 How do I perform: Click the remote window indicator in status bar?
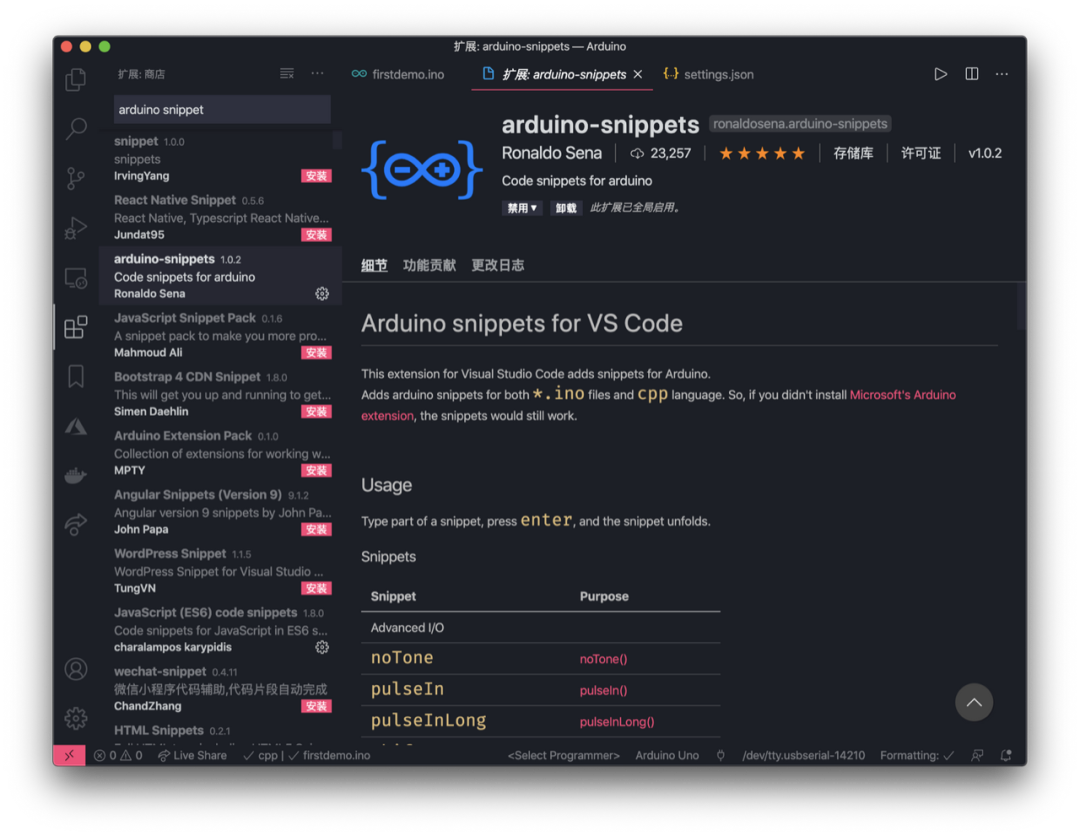(69, 755)
